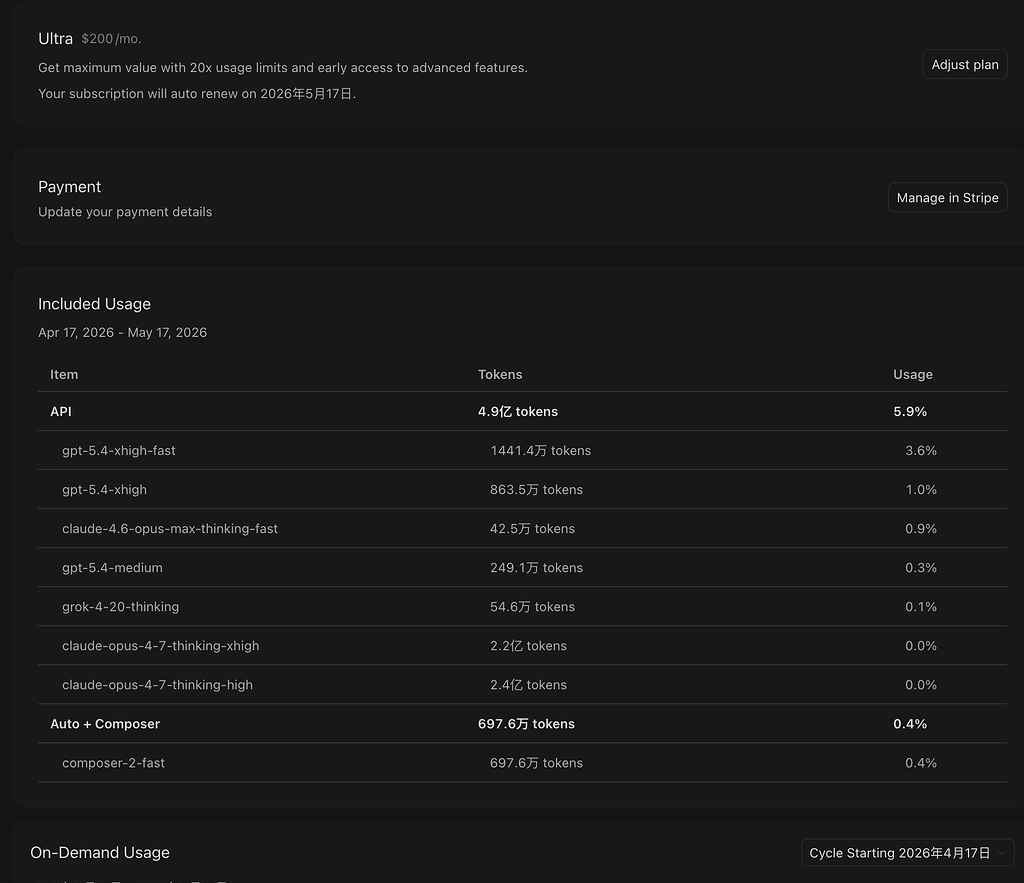Select the gpt-5.4-xhigh-fast row
This screenshot has height=883, width=1024.
pos(522,451)
